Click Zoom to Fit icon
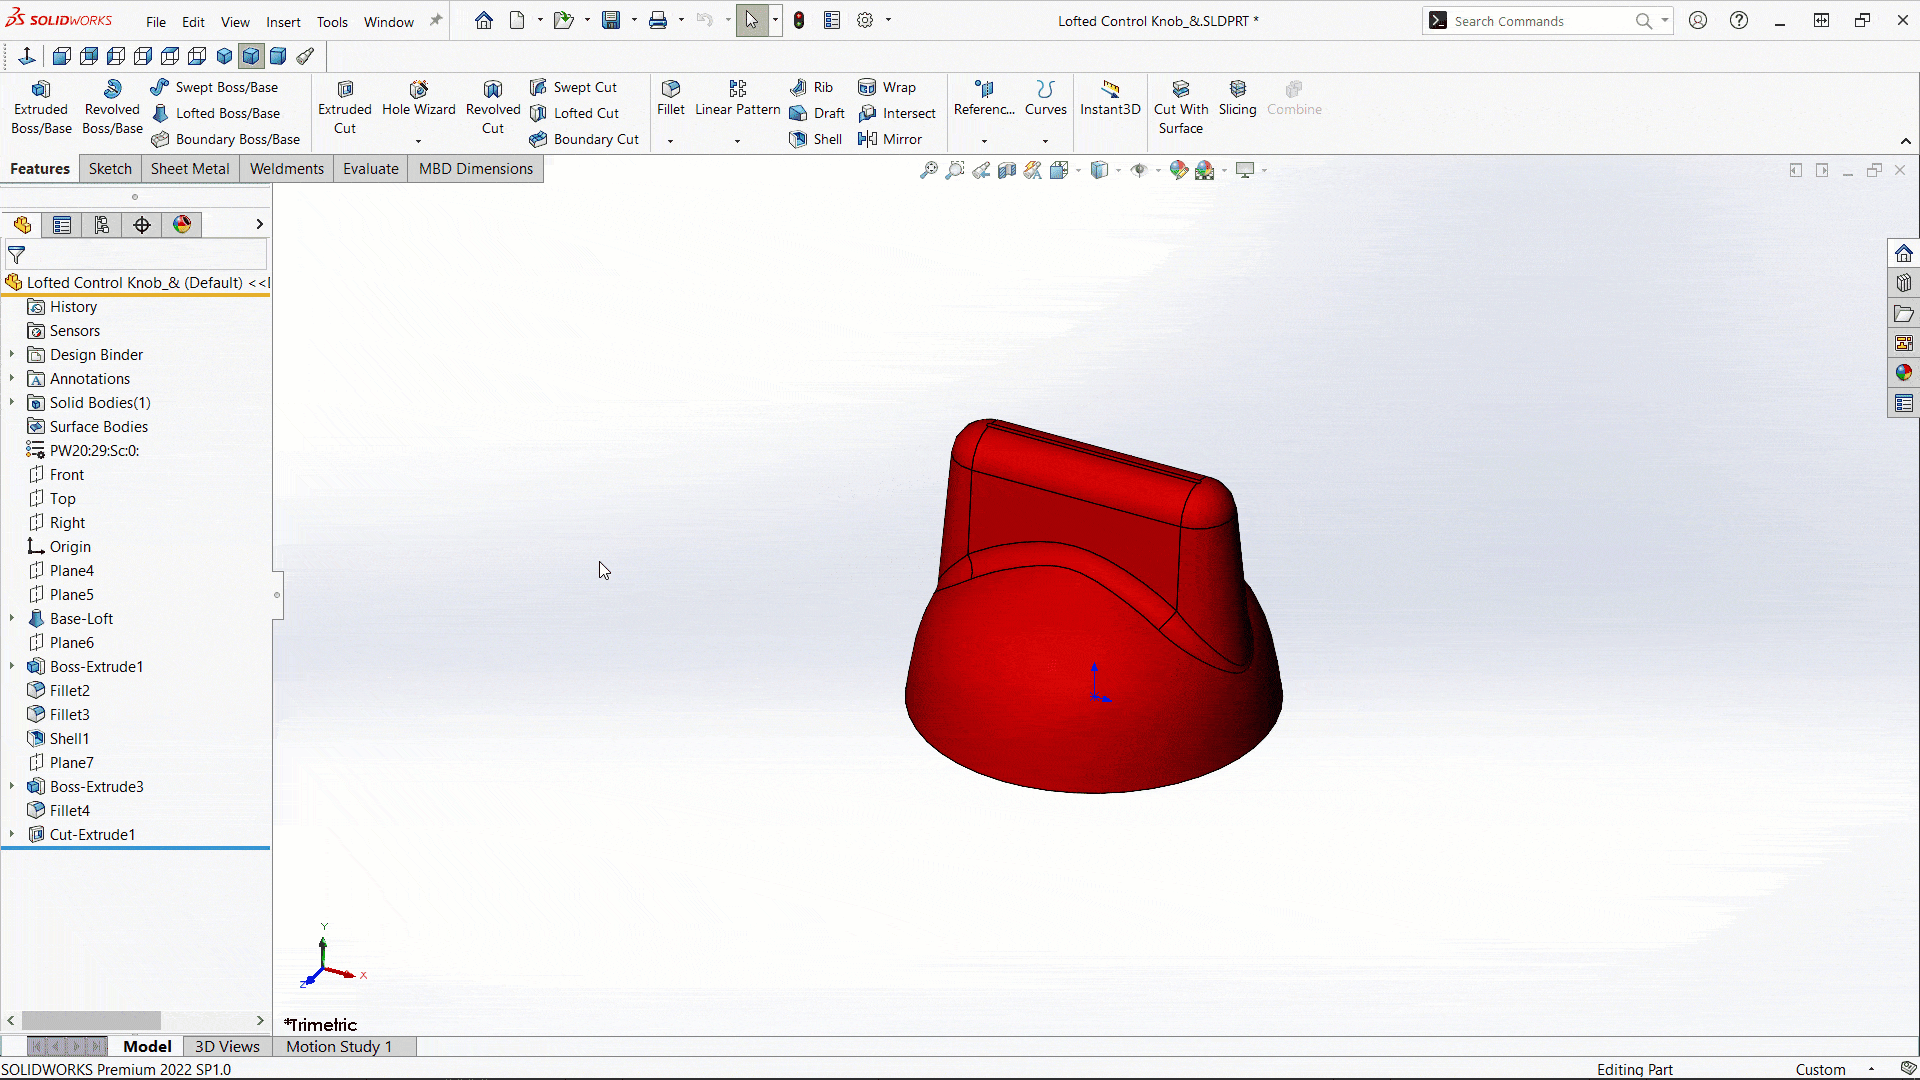1920x1080 pixels. 929,170
